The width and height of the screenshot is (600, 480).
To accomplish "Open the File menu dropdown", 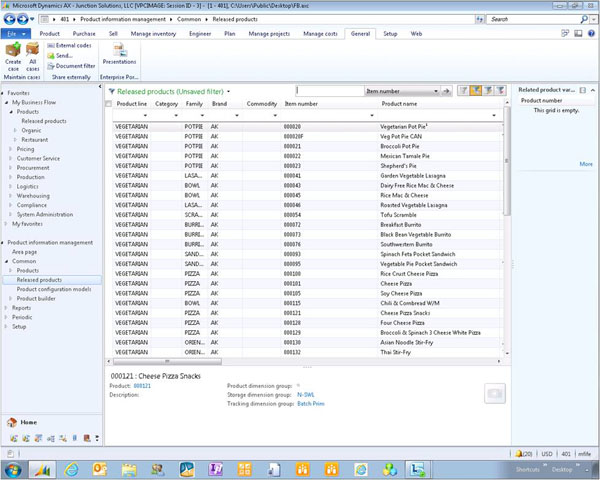I will 13,33.
